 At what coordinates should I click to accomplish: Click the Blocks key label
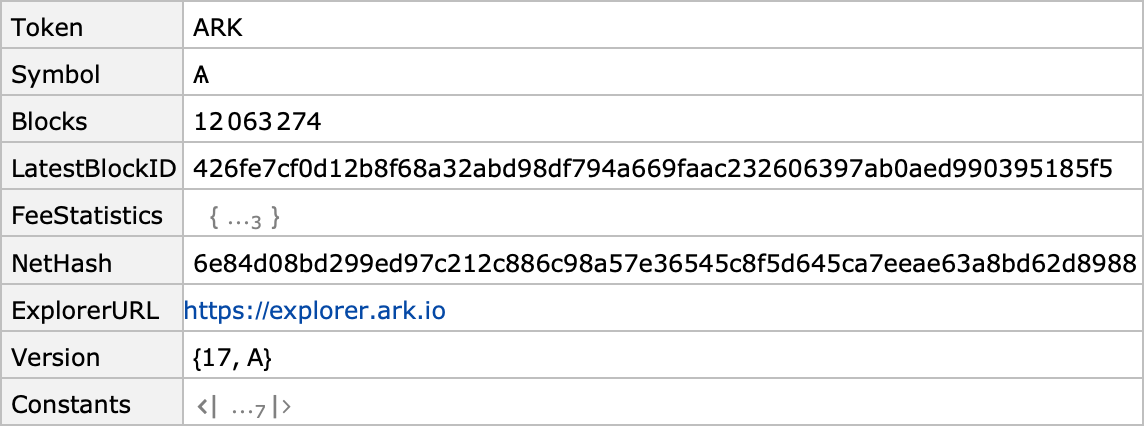(49, 122)
